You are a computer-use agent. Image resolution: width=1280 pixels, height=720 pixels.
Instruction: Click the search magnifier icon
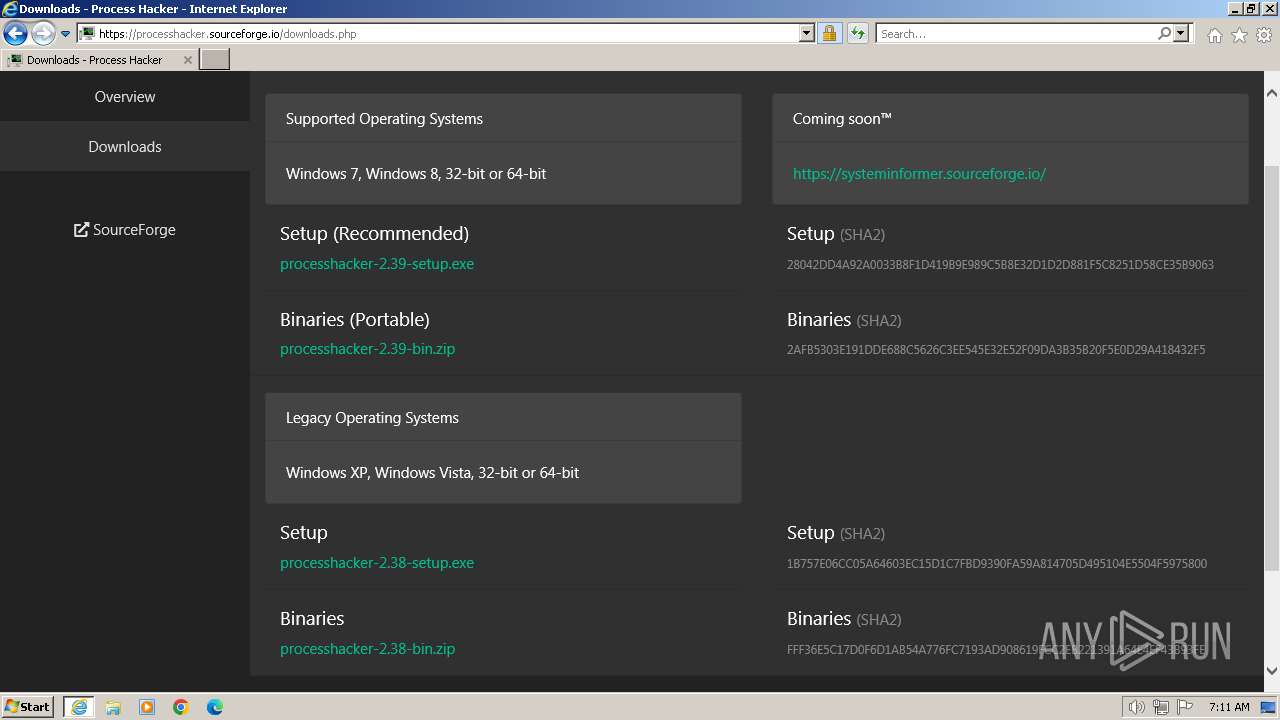[x=1164, y=33]
